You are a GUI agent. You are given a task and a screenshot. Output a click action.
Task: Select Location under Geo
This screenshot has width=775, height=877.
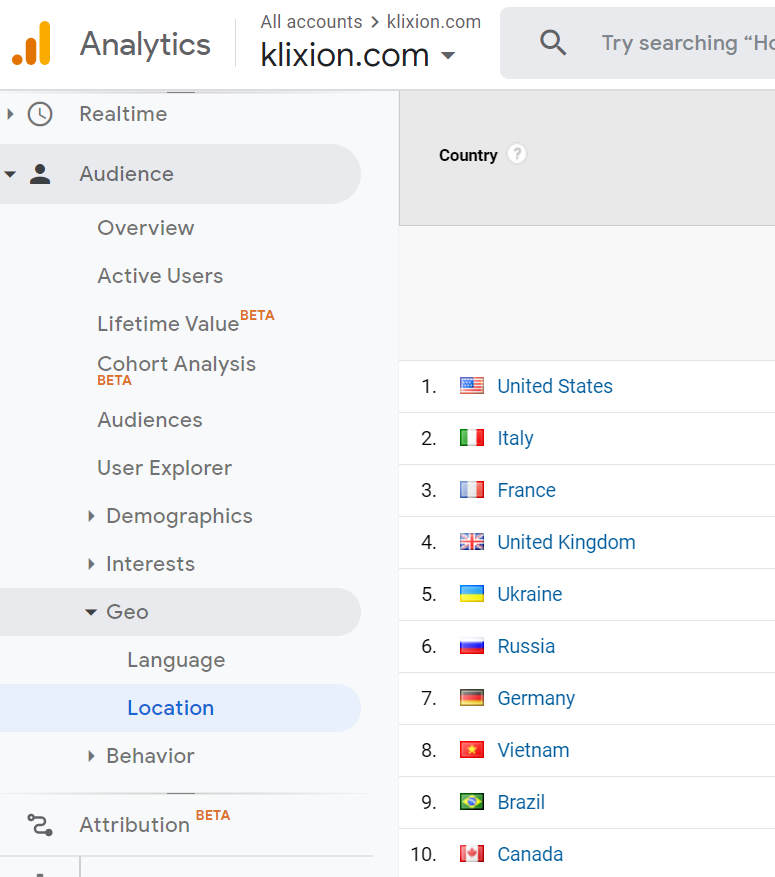(x=171, y=708)
